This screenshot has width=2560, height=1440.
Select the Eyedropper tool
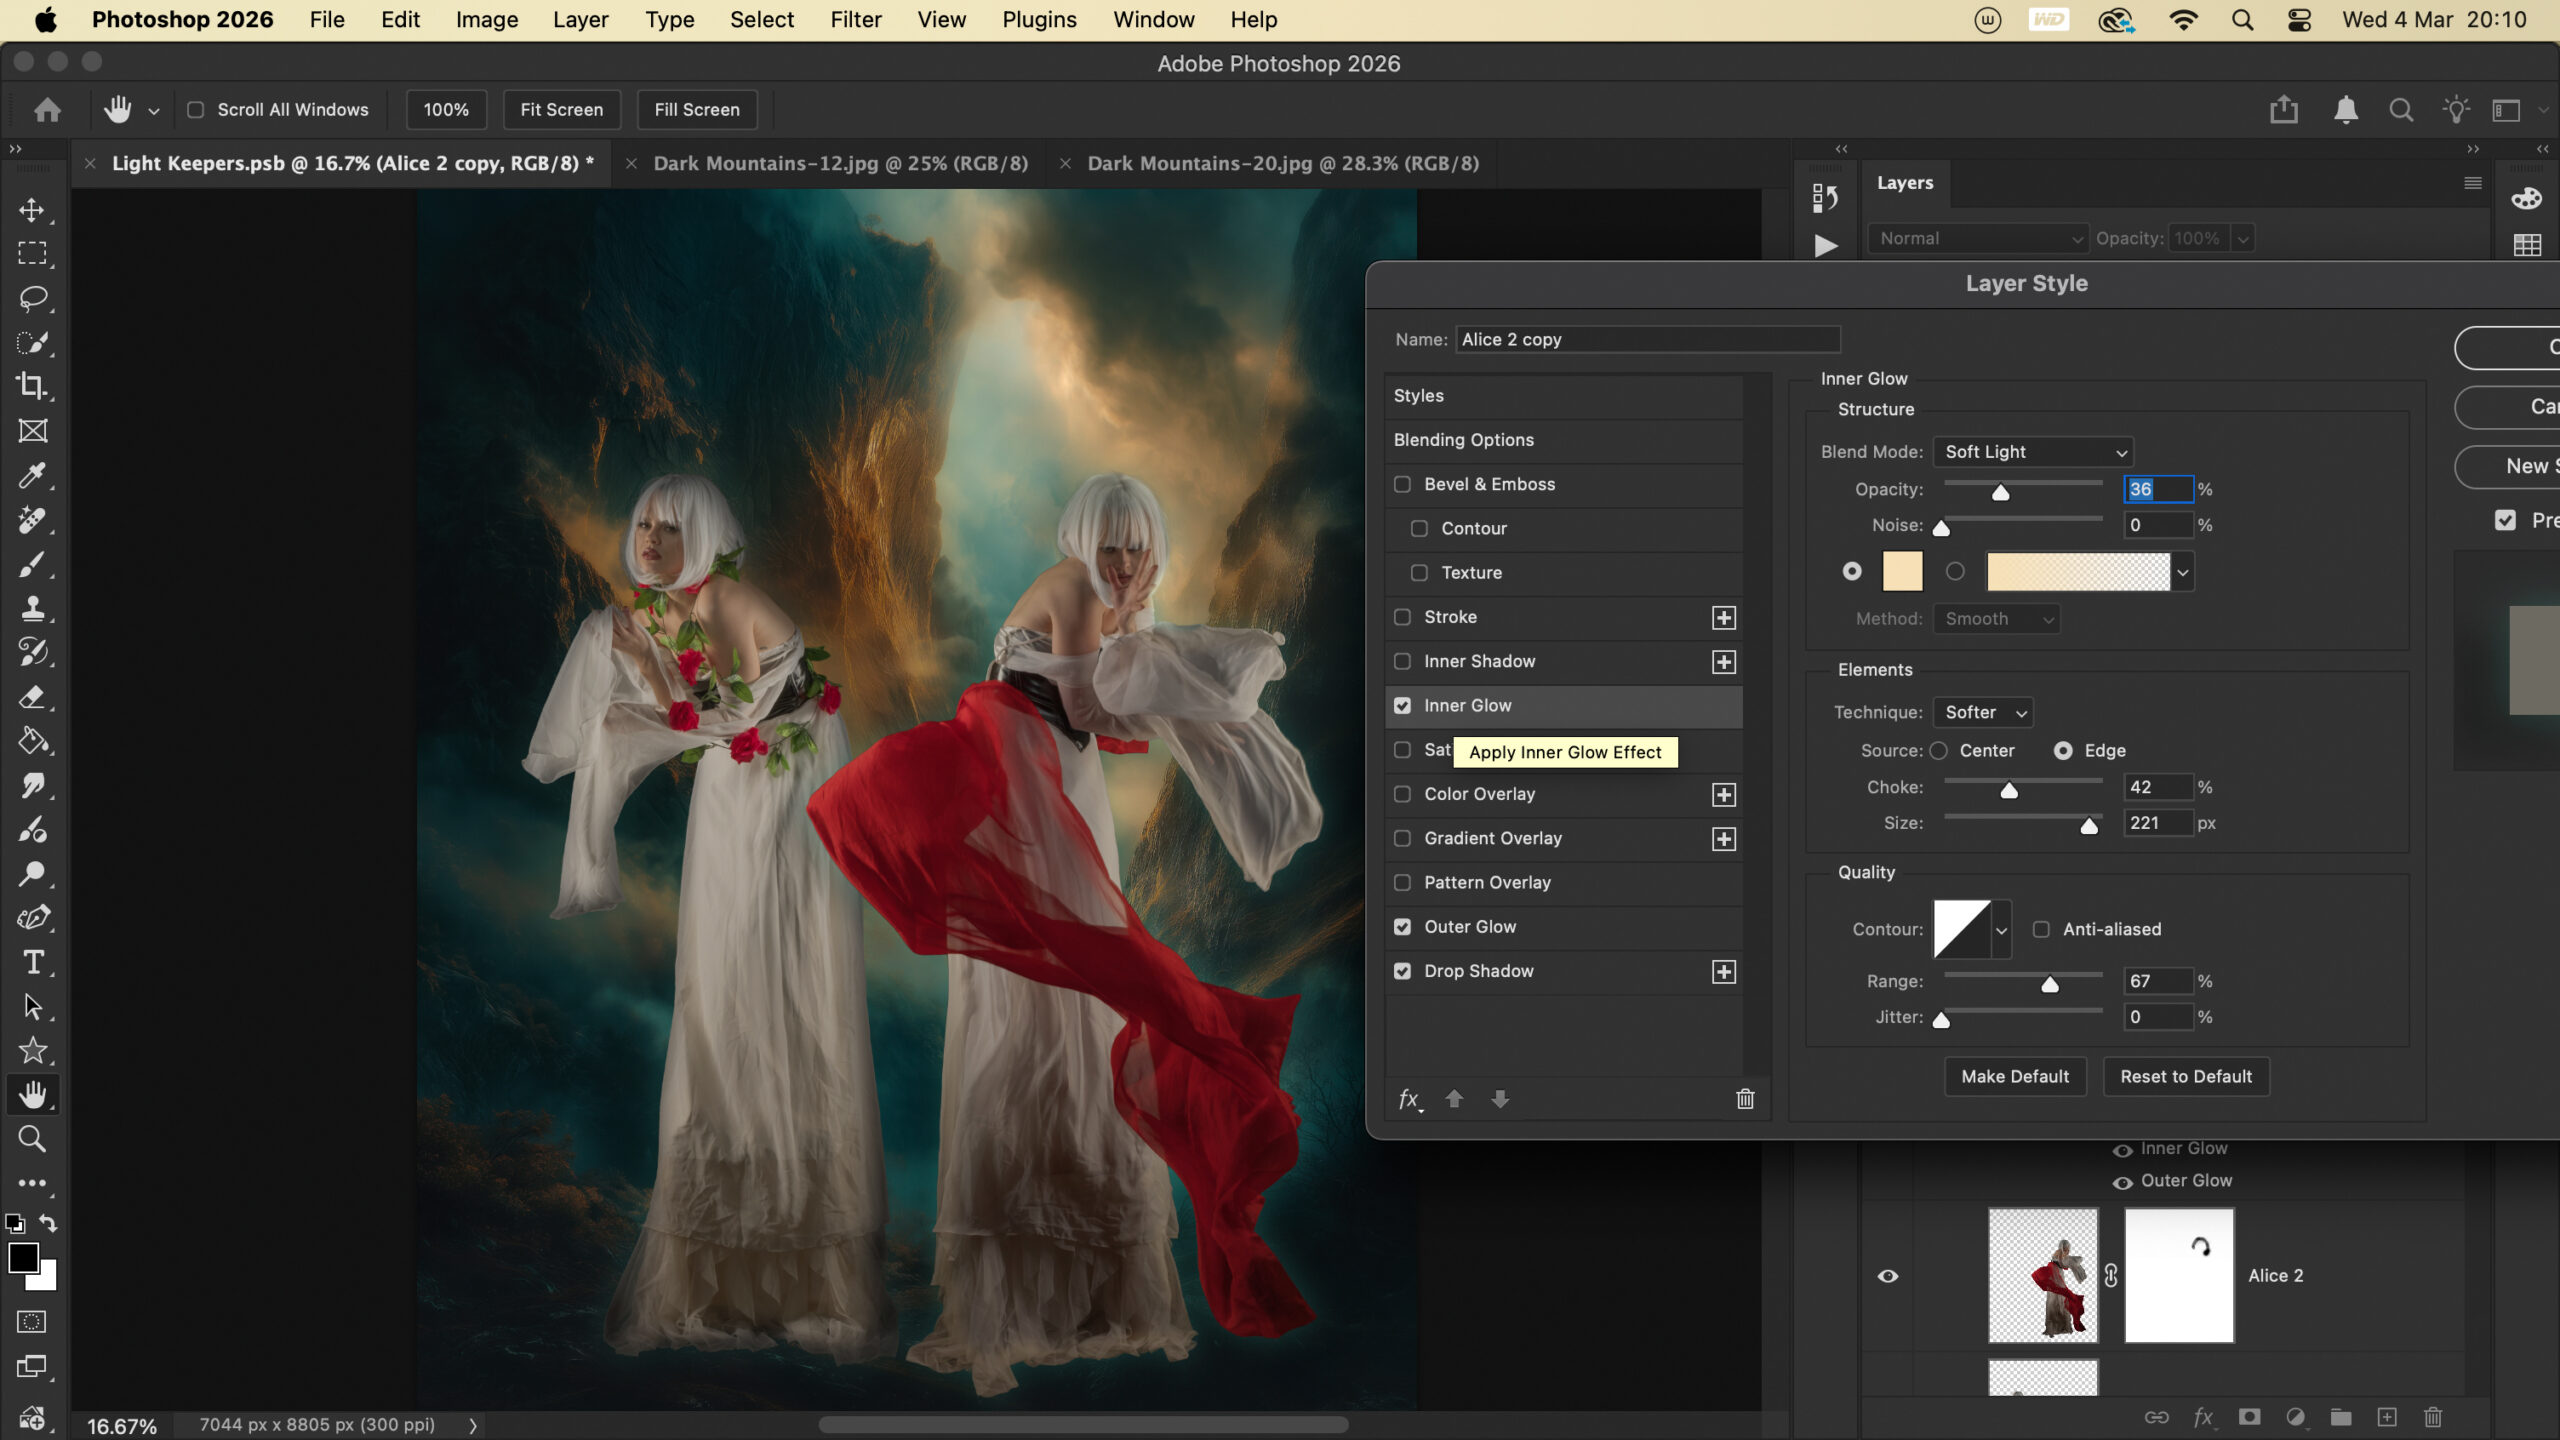point(32,475)
